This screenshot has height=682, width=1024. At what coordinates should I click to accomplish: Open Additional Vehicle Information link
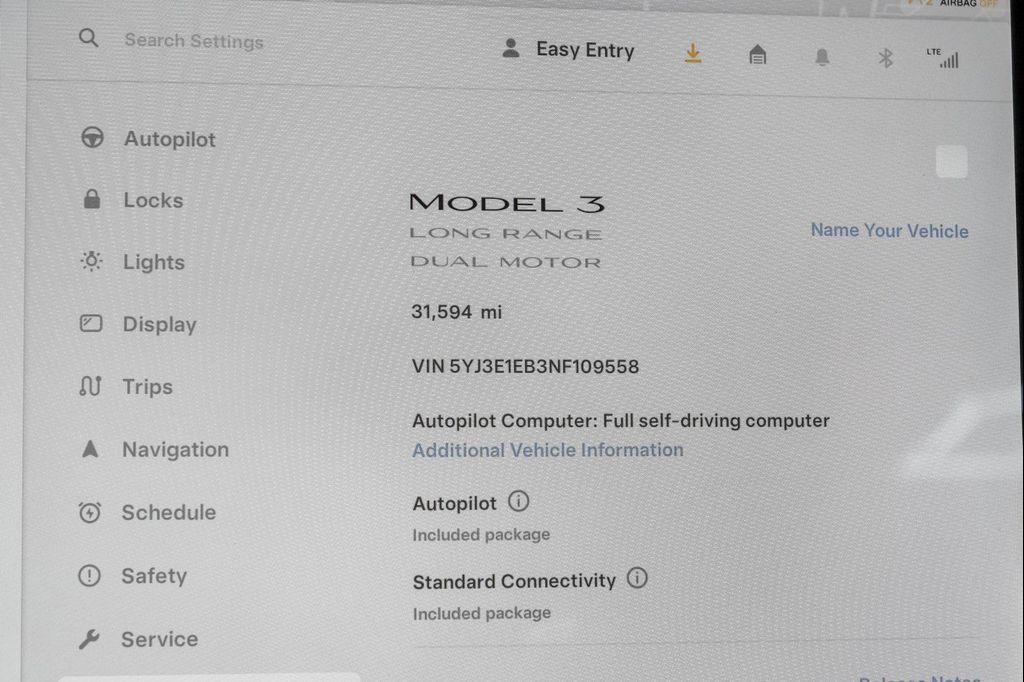click(548, 450)
